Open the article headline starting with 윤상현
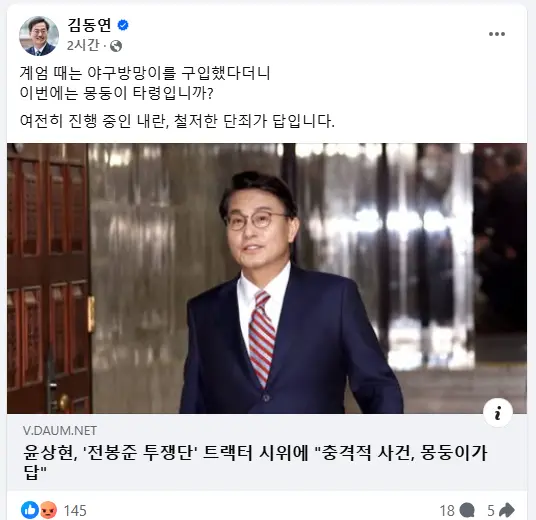This screenshot has width=536, height=520. pos(255,462)
